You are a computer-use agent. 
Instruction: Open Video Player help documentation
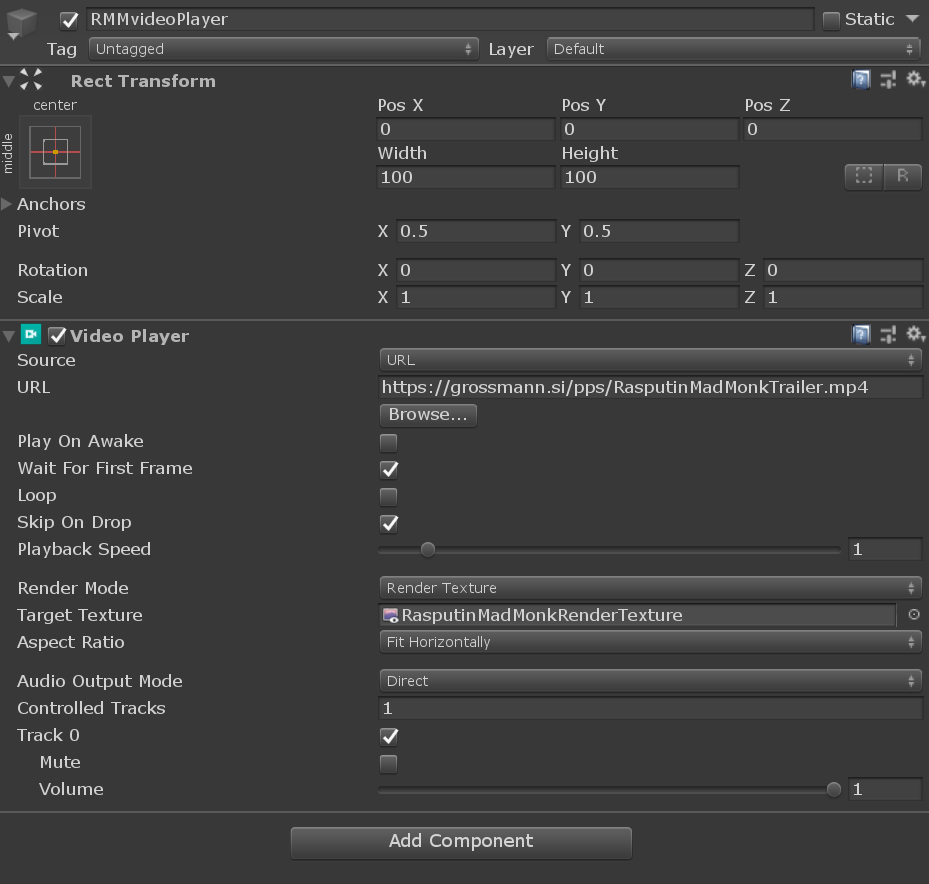tap(861, 333)
